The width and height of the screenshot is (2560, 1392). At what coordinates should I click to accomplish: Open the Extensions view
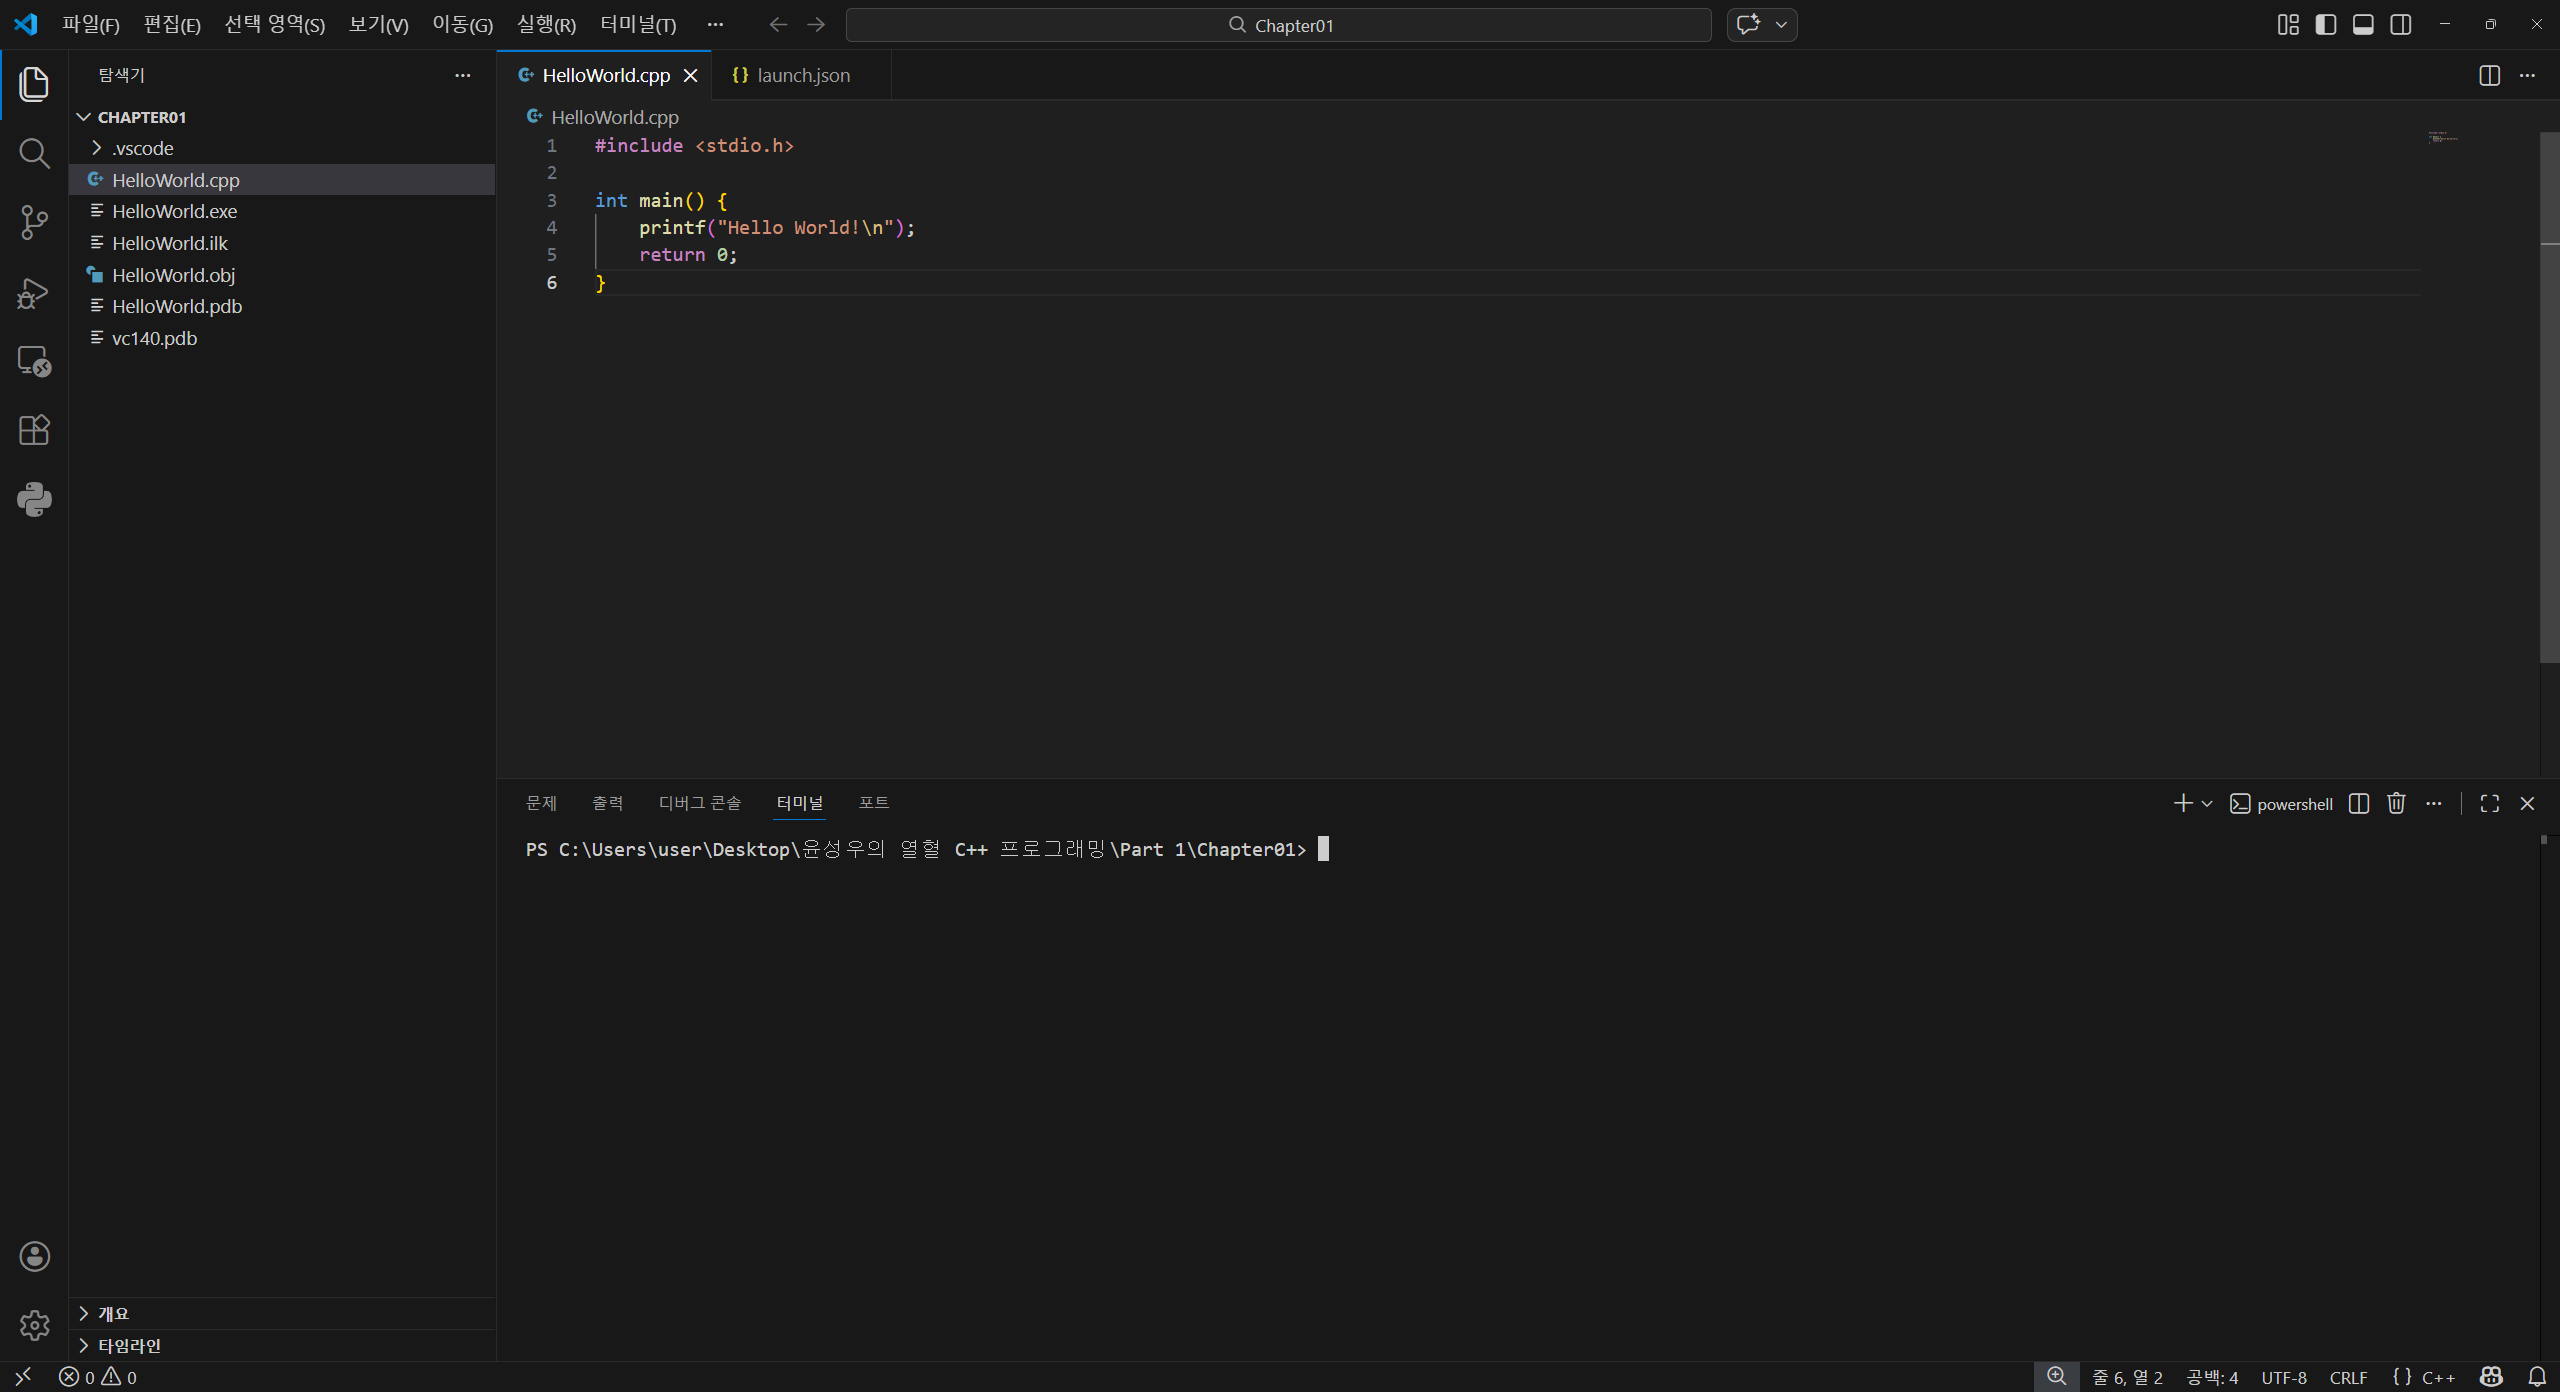click(34, 430)
